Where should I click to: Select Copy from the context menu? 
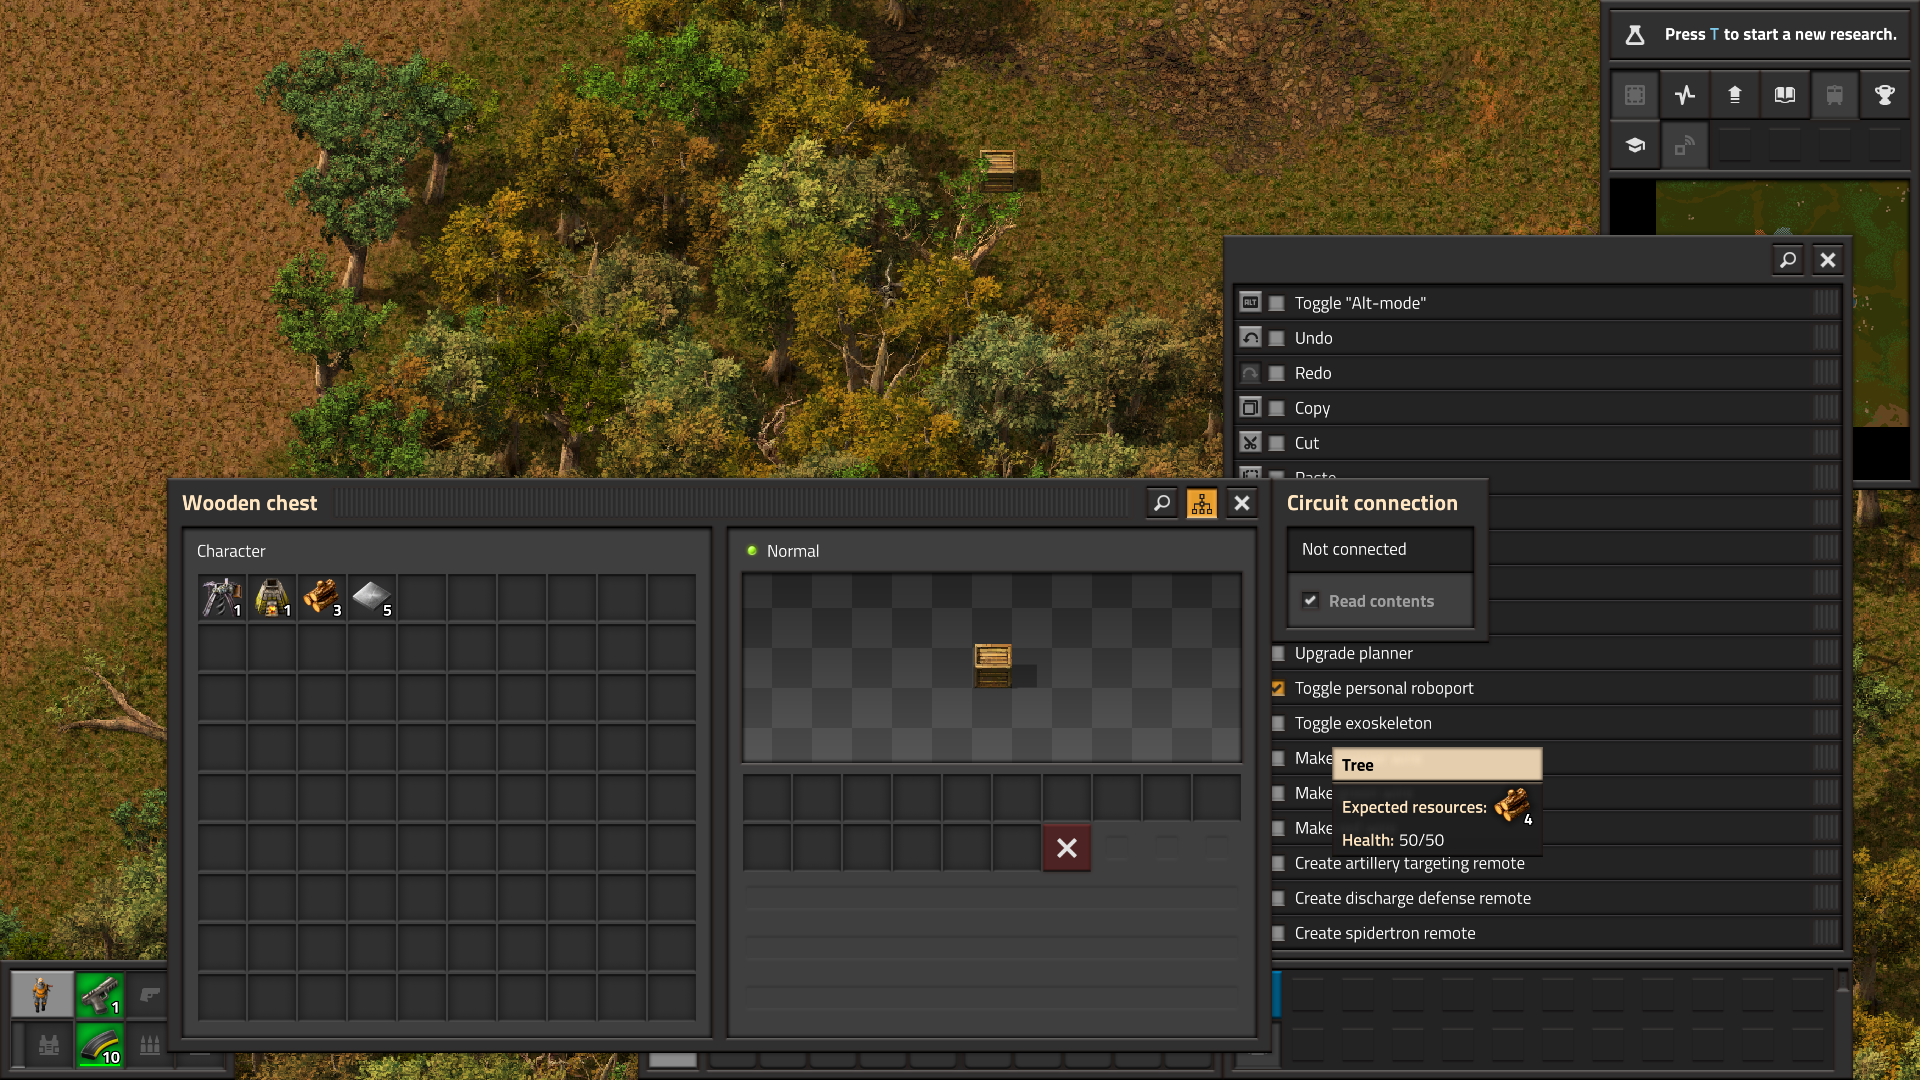[x=1311, y=407]
